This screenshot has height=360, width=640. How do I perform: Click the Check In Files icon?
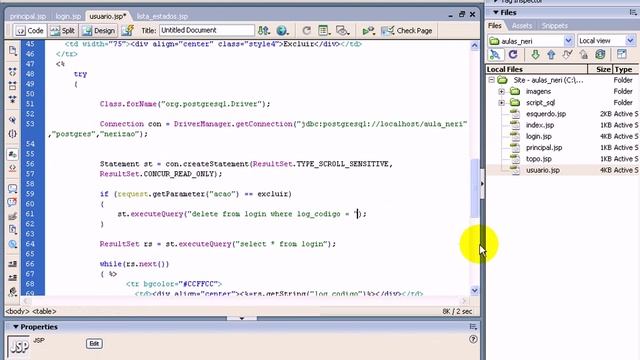coord(584,54)
